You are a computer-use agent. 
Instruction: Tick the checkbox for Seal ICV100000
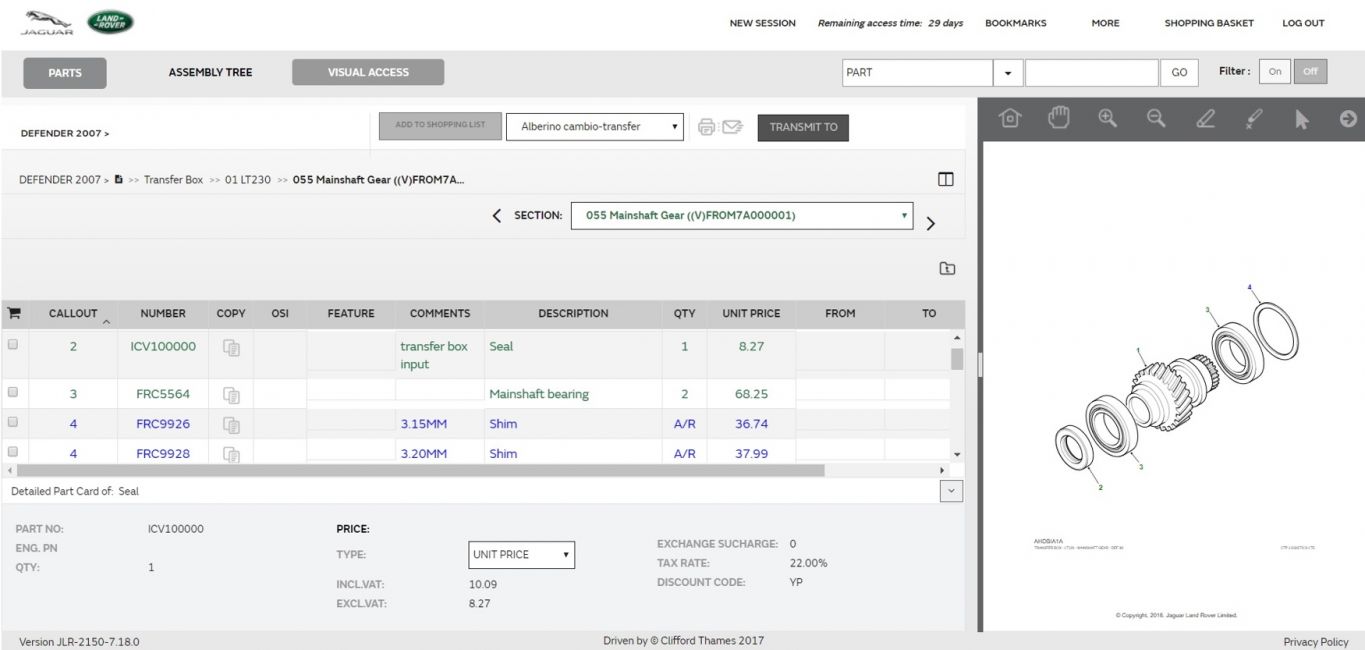[x=13, y=344]
